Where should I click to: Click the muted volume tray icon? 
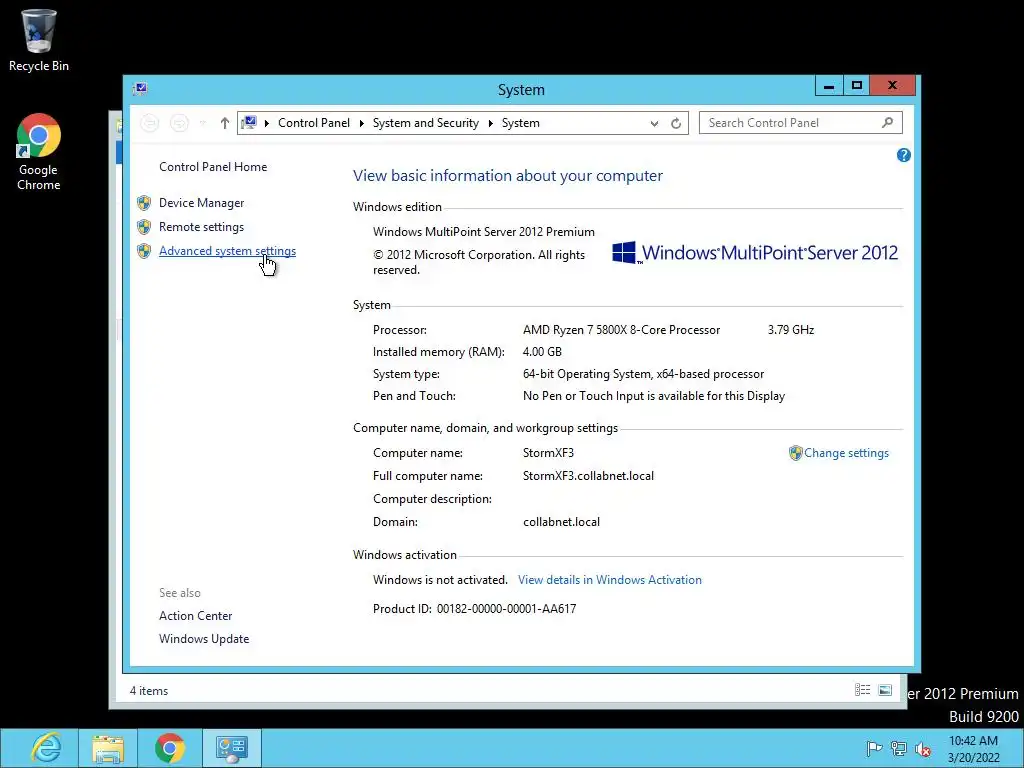[x=923, y=749]
